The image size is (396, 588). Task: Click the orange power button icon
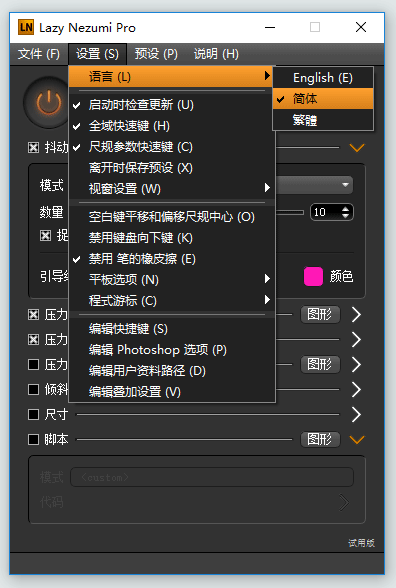(x=47, y=102)
